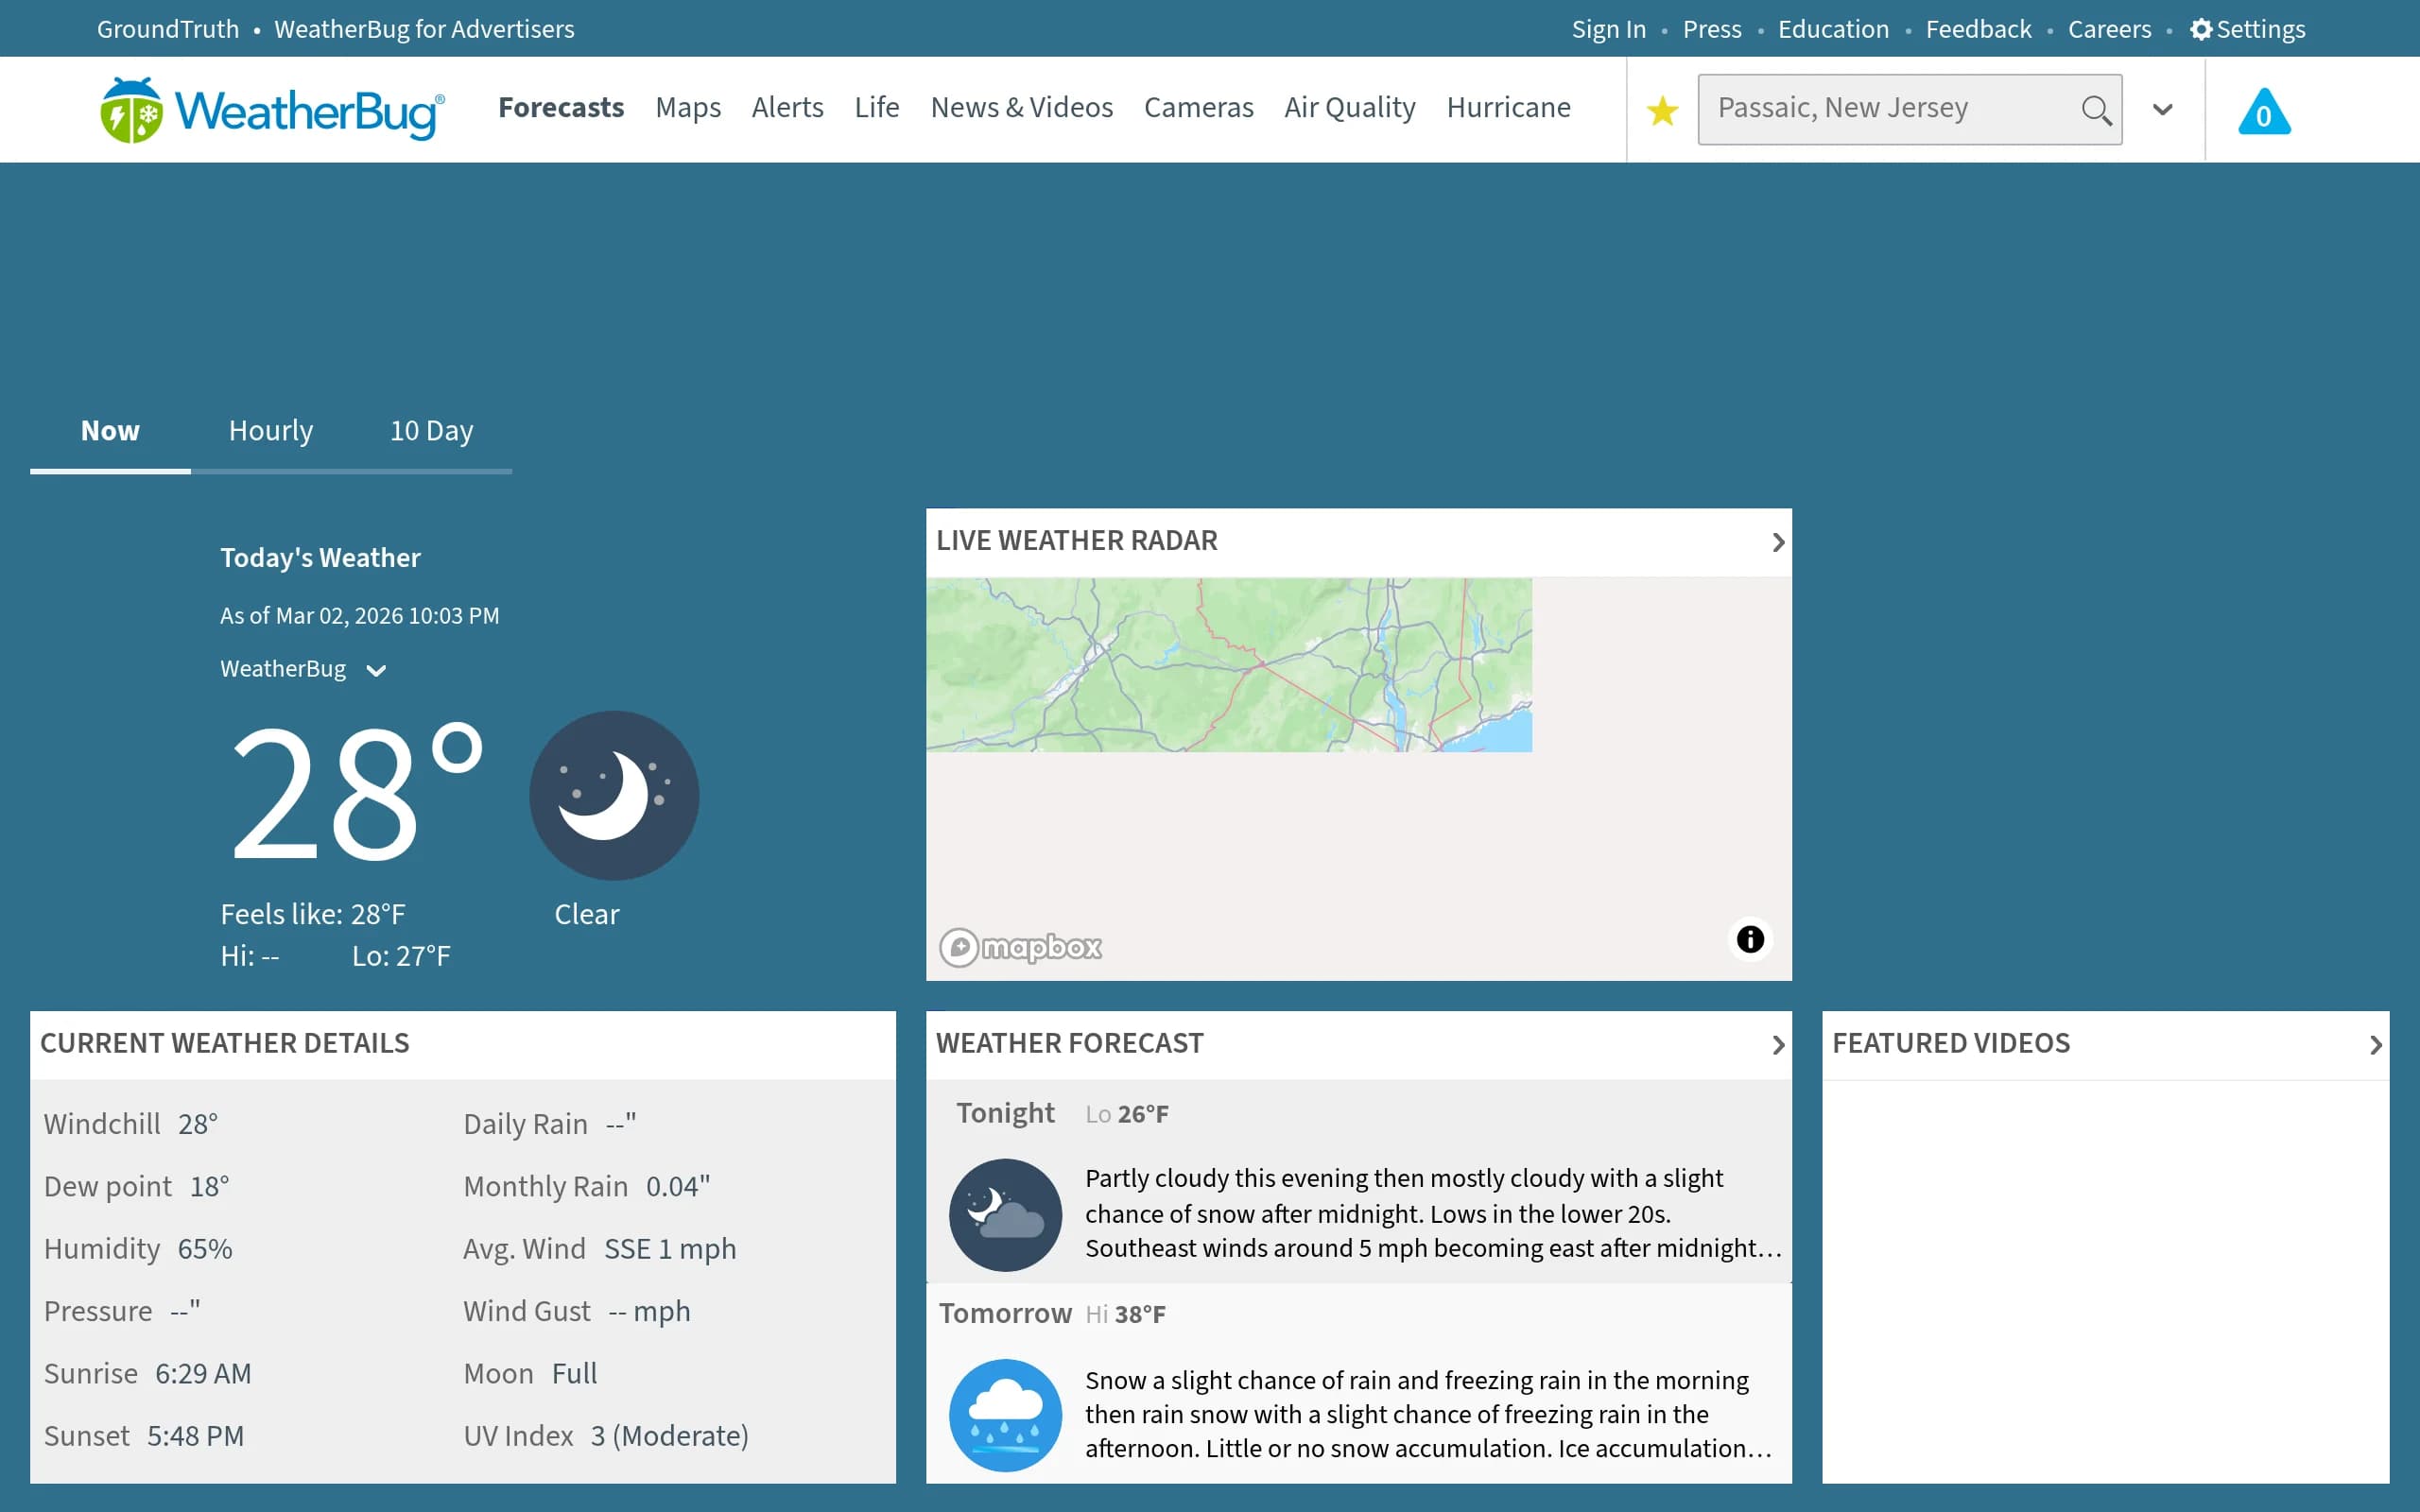Viewport: 2420px width, 1512px height.
Task: Expand Live Weather Radar chevron
Action: click(x=1777, y=541)
